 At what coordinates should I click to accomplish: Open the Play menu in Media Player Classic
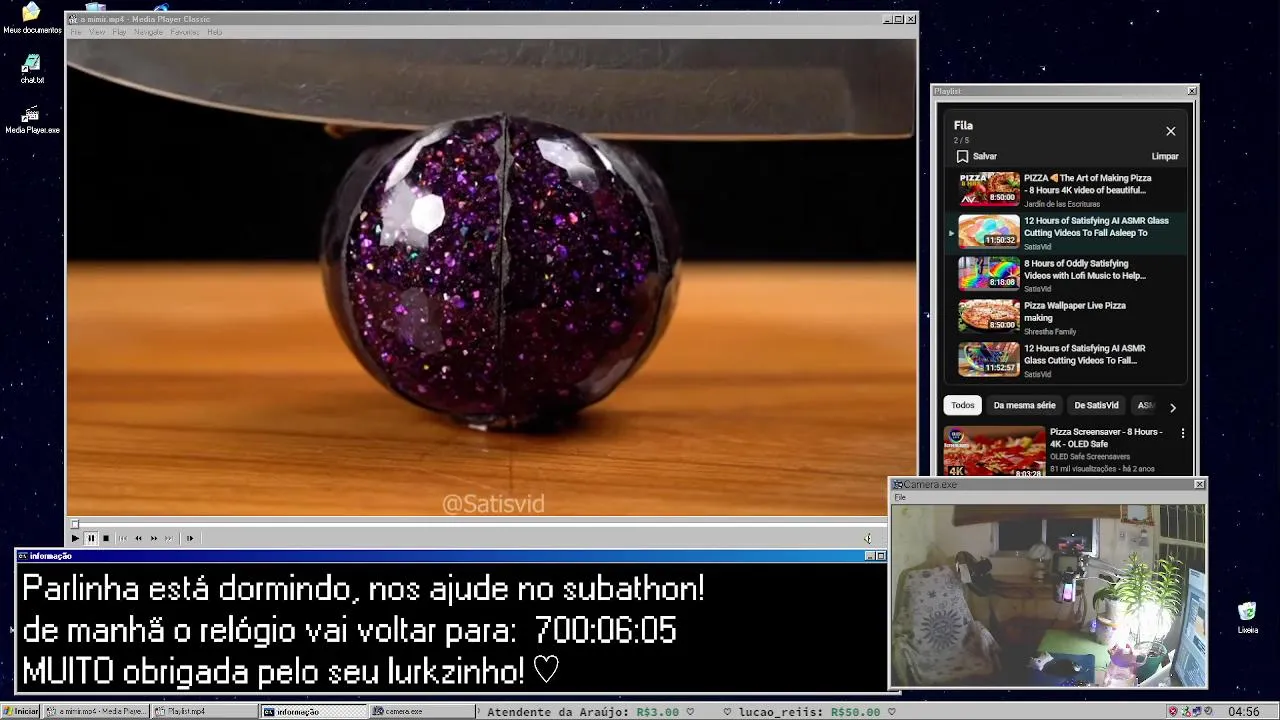[x=119, y=32]
